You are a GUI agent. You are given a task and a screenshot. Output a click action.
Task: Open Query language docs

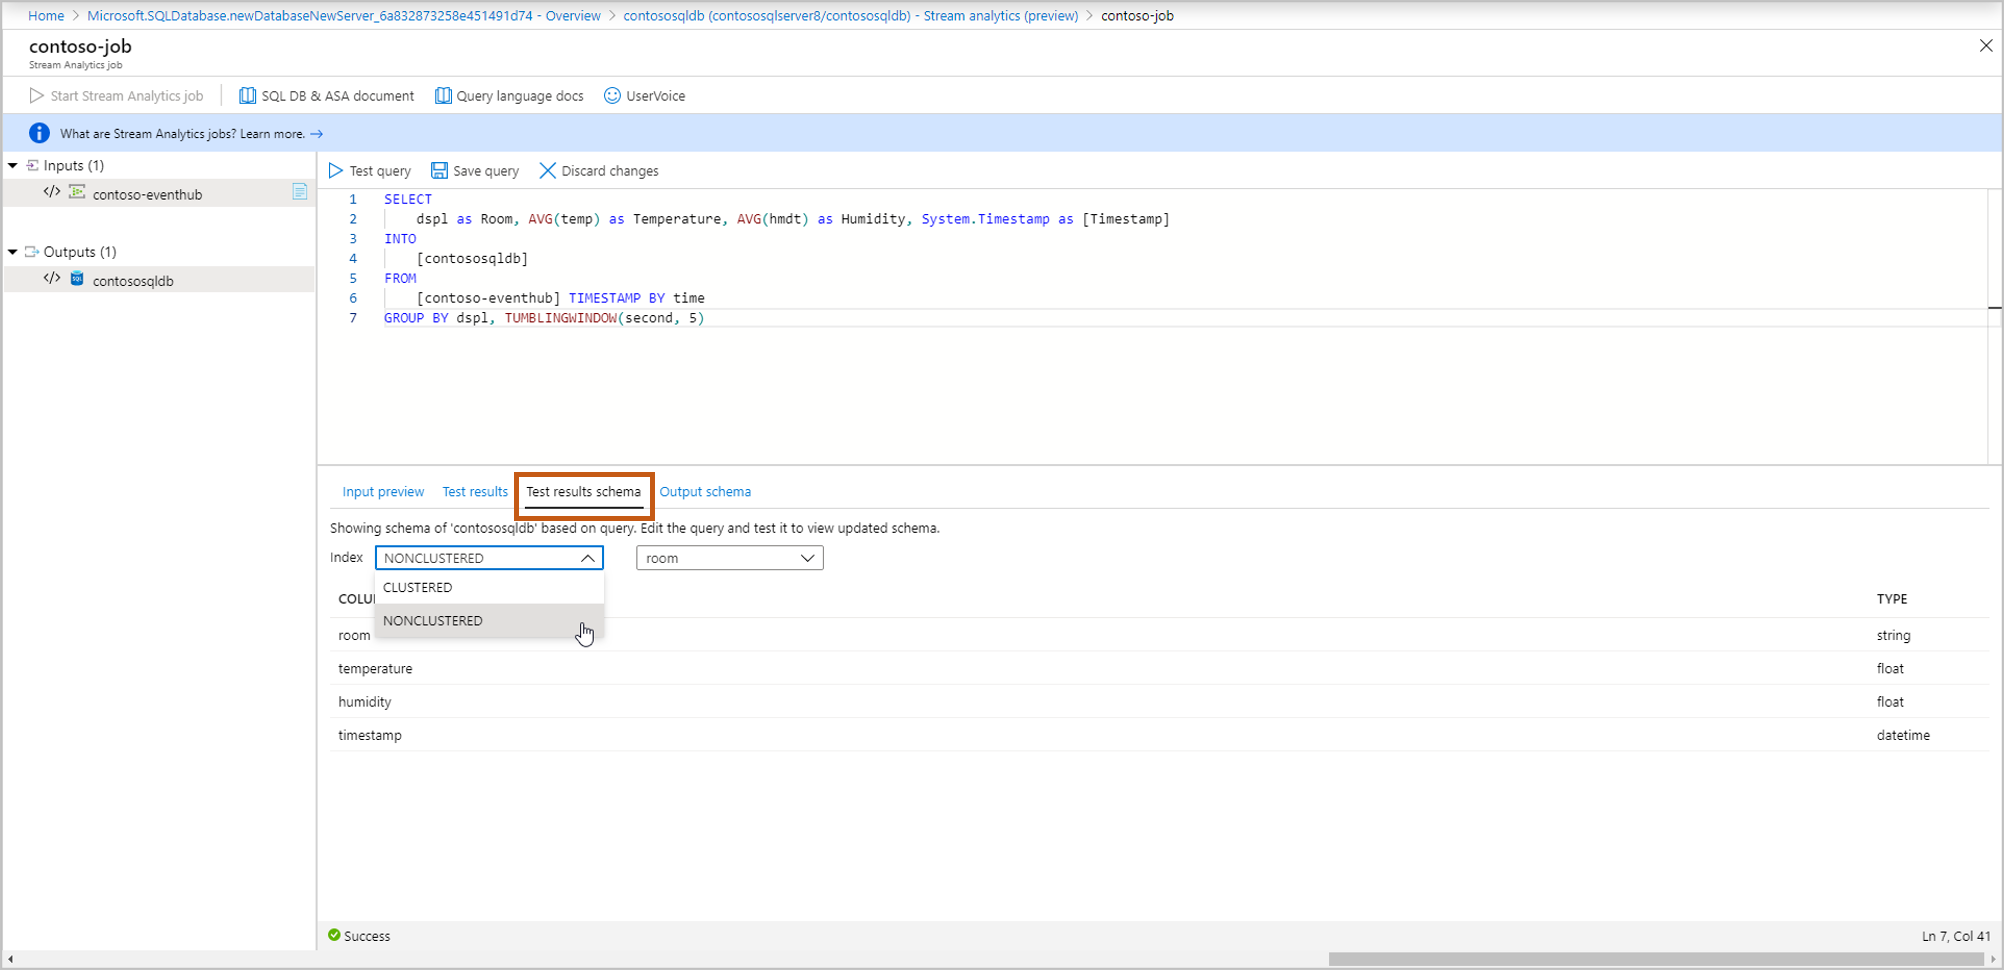[509, 96]
